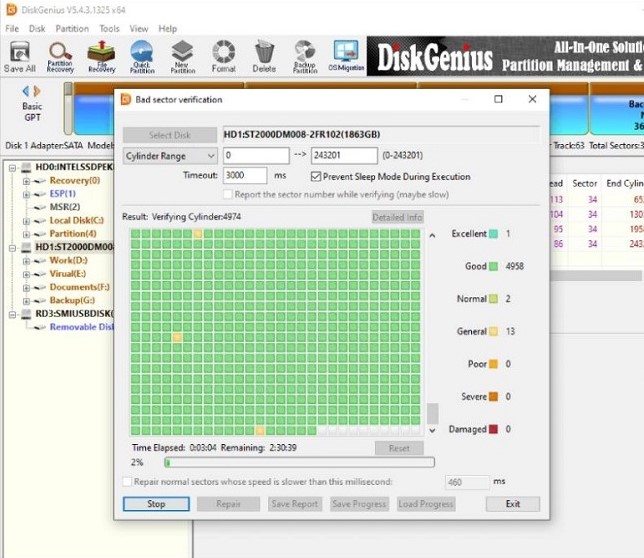
Task: Click the Severe orange legend swatch
Action: [493, 397]
